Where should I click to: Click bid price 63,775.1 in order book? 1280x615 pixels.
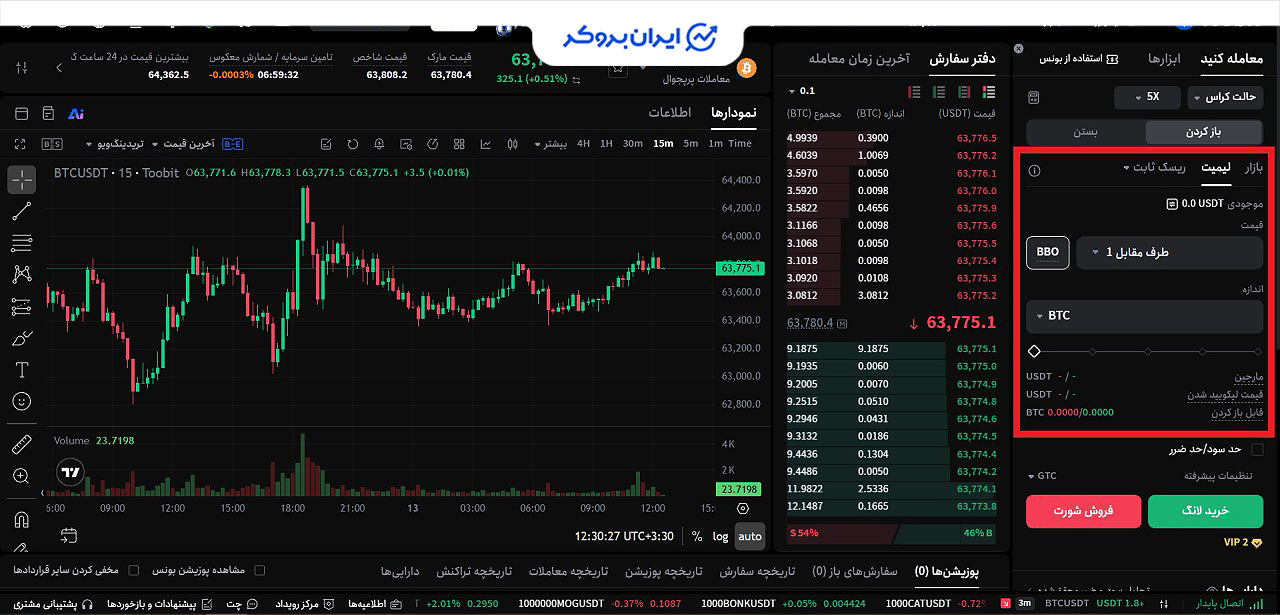point(976,349)
